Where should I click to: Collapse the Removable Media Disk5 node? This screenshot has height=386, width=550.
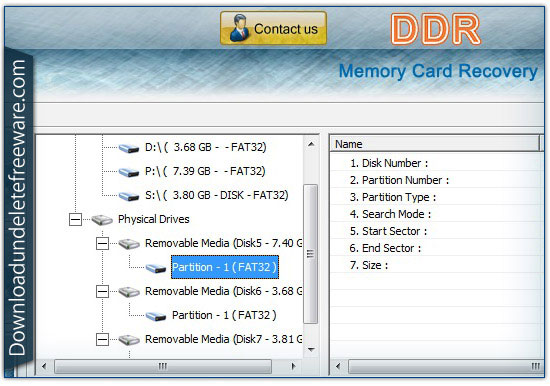click(102, 244)
